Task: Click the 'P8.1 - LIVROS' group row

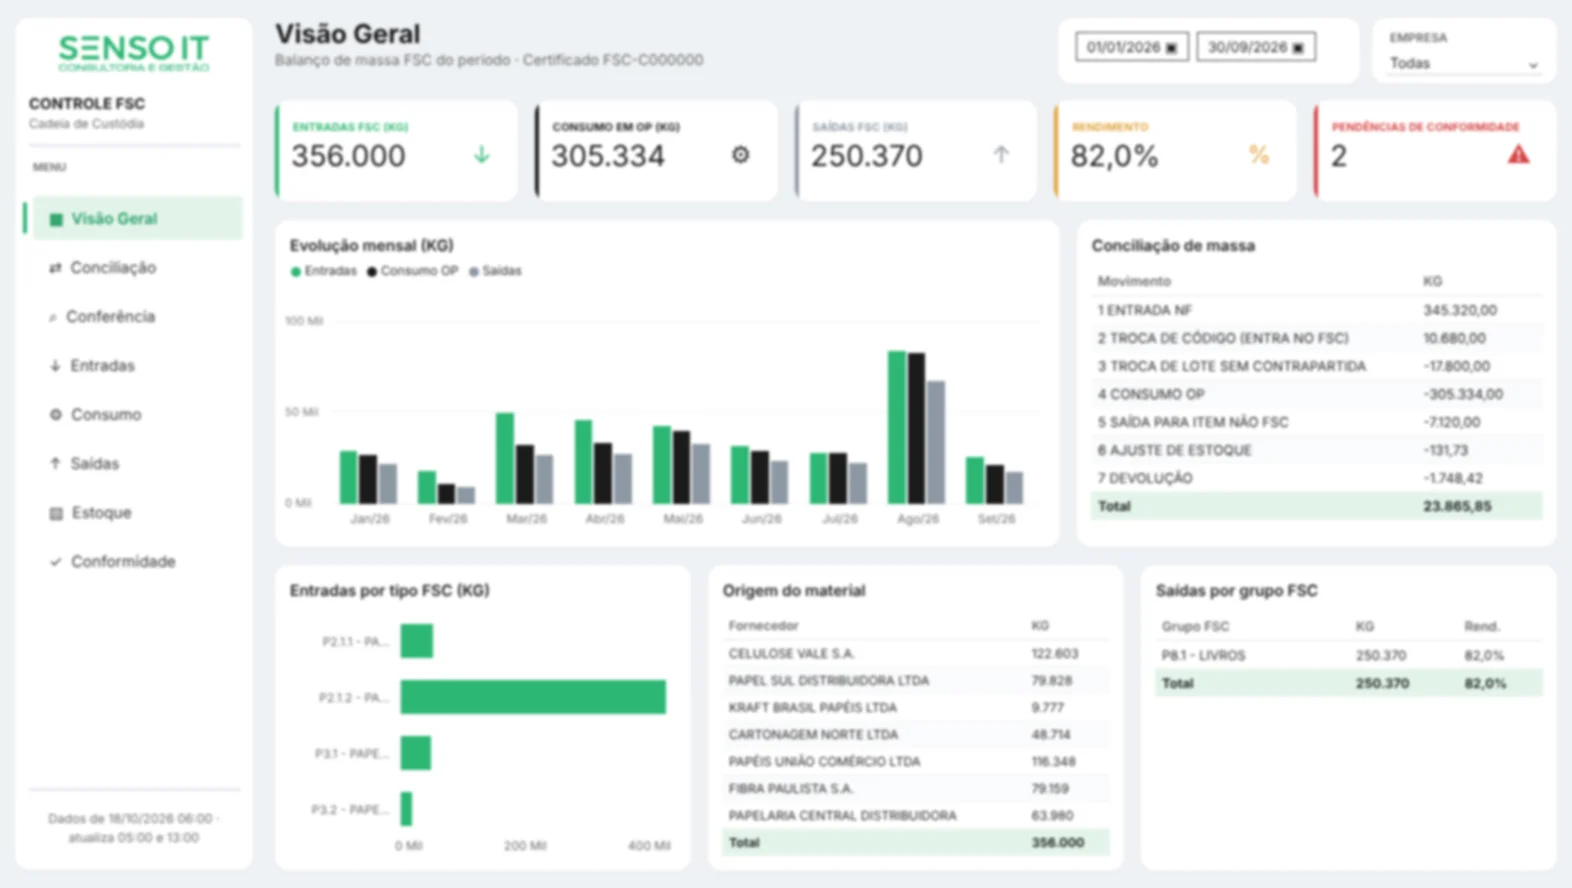Action: pyautogui.click(x=1349, y=656)
